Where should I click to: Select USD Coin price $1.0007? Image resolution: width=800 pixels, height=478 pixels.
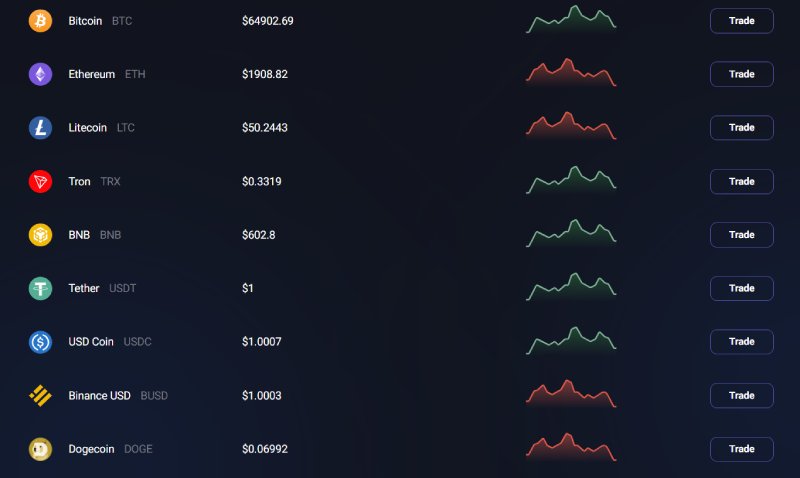(x=262, y=342)
